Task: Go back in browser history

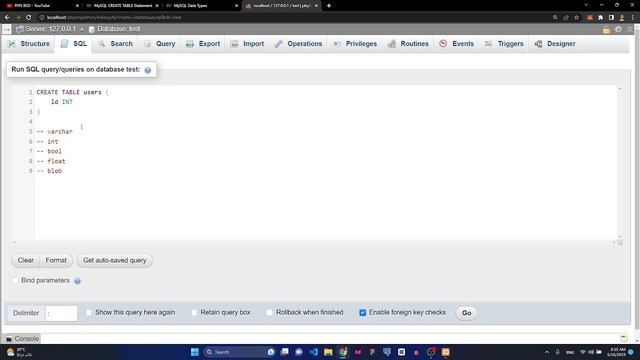Action: click(7, 18)
